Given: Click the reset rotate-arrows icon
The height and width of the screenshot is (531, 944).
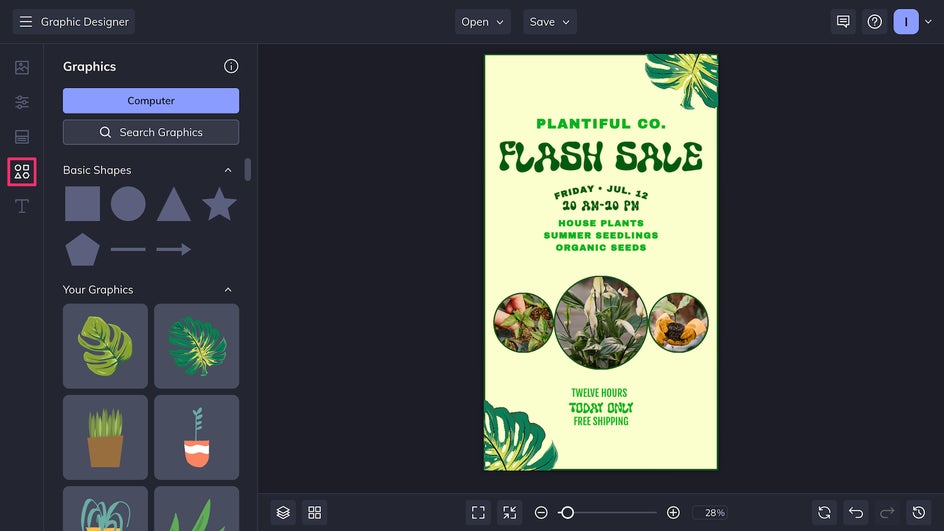Looking at the screenshot, I should [x=824, y=512].
